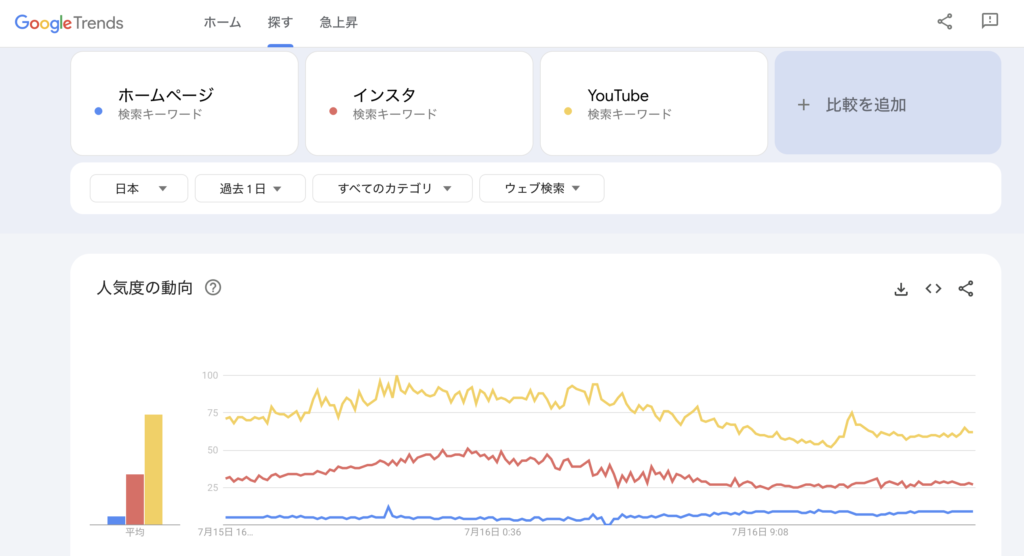The height and width of the screenshot is (556, 1024).
Task: Open the send feedback icon
Action: pos(990,22)
